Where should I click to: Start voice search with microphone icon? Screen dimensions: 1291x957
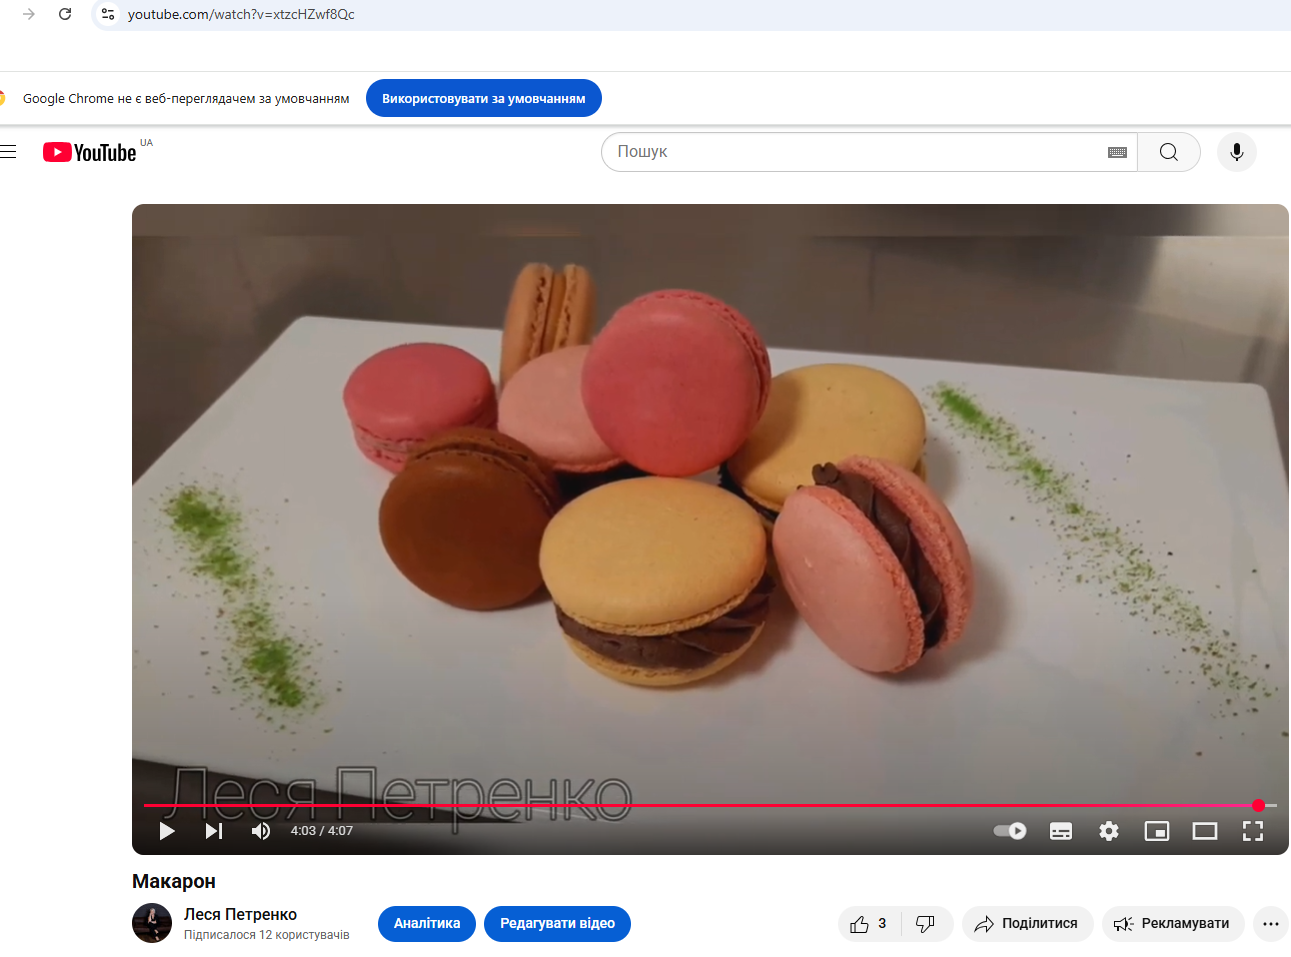pos(1236,152)
